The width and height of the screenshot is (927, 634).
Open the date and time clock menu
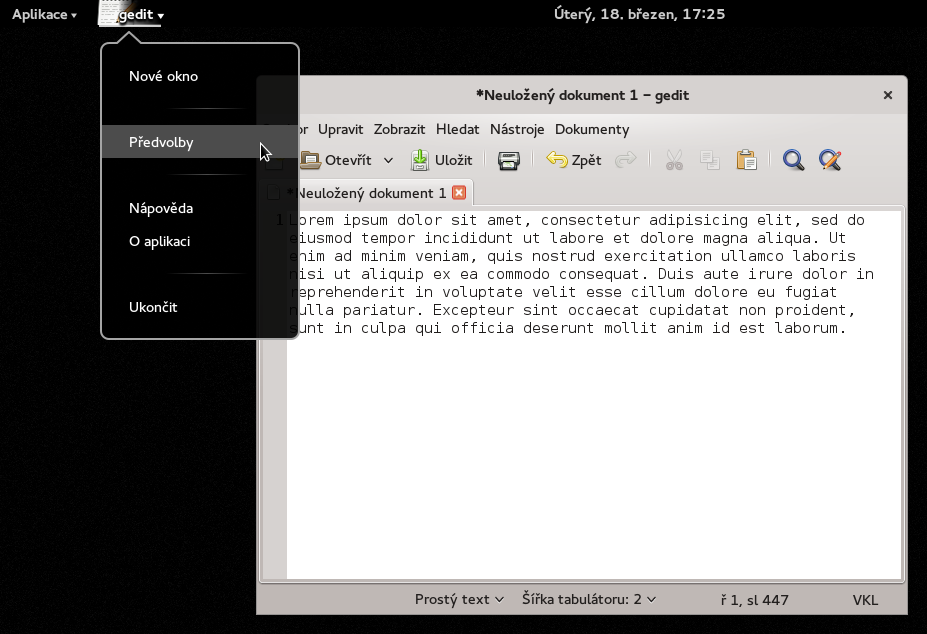639,14
